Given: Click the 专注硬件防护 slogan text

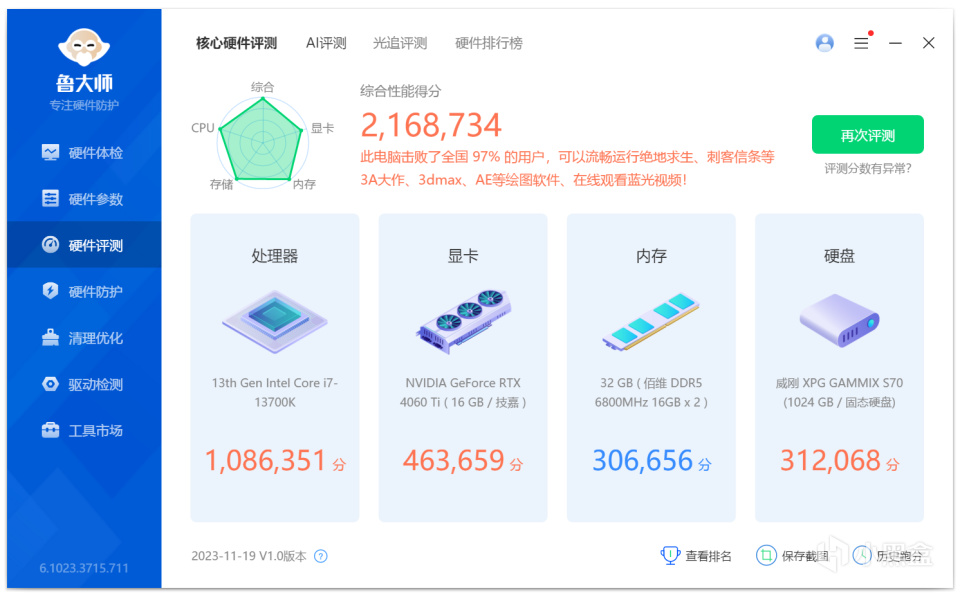Looking at the screenshot, I should click(84, 105).
